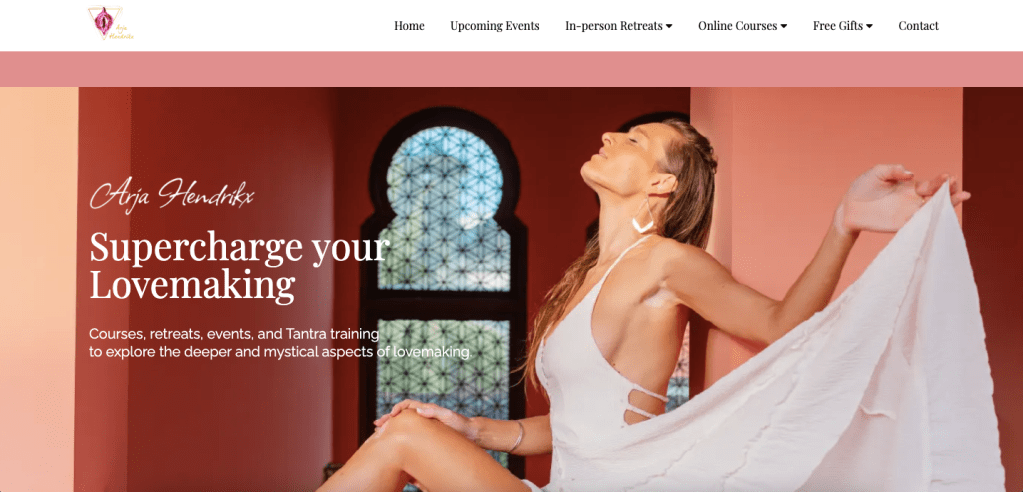This screenshot has height=492, width=1023.
Task: Open the Online Courses menu label
Action: [737, 26]
